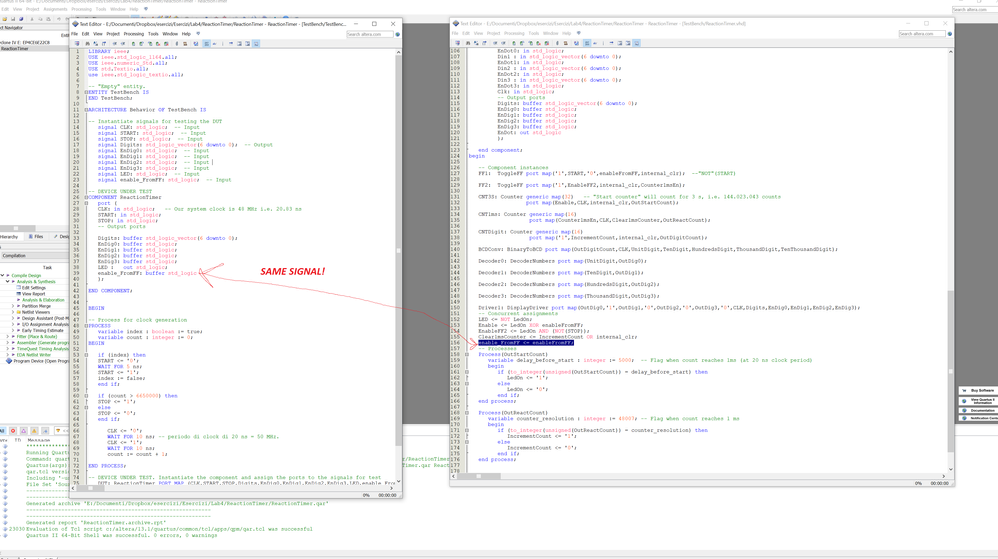This screenshot has width=998, height=559.
Task: Open the Compilation flow dropdown in Tasks pane
Action: 35,256
